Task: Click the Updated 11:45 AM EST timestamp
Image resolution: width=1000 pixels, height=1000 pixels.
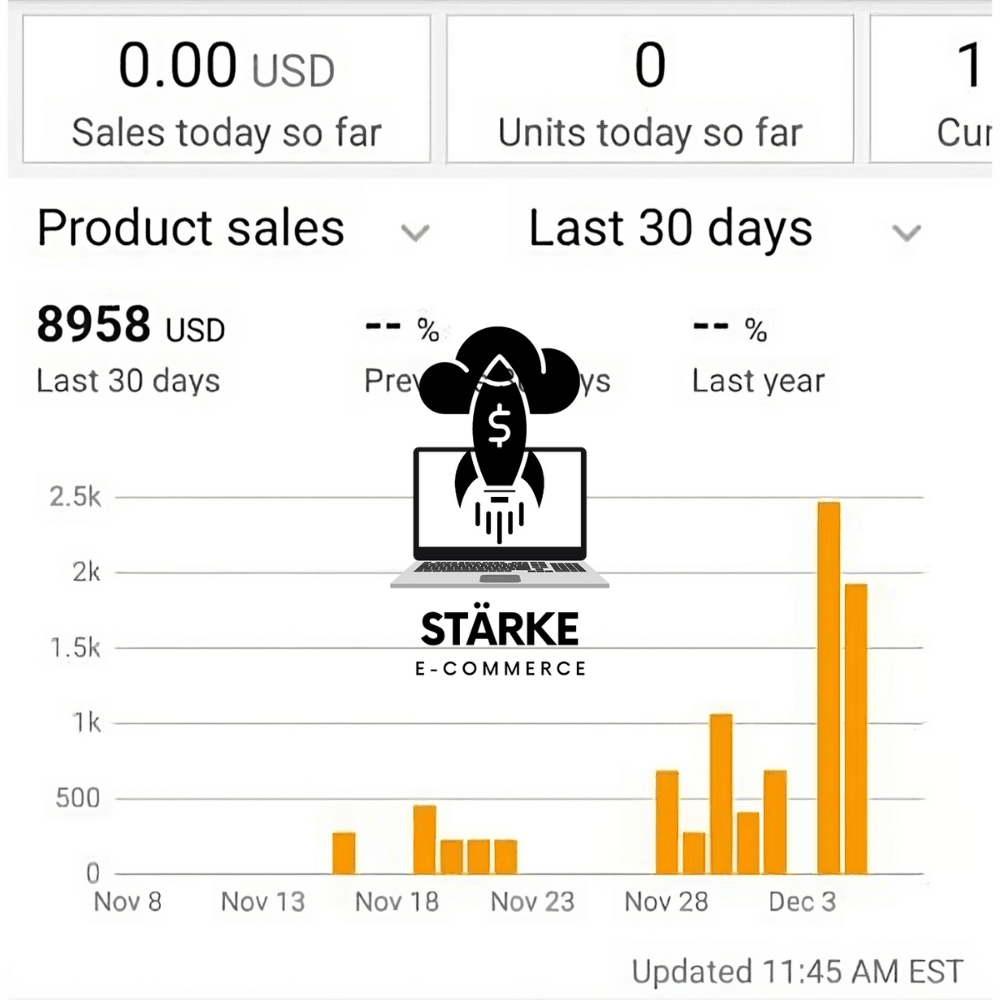Action: click(x=797, y=972)
